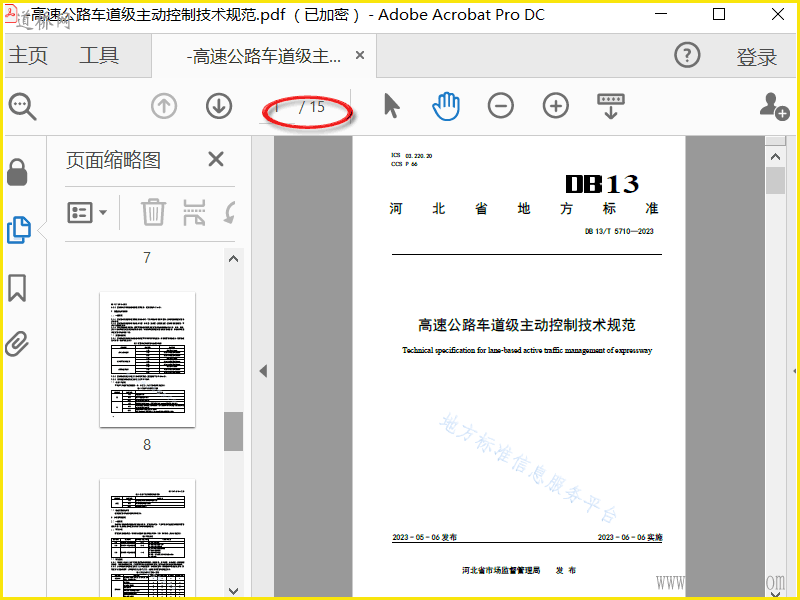
Task: Activate the hand pan tool
Action: click(446, 106)
